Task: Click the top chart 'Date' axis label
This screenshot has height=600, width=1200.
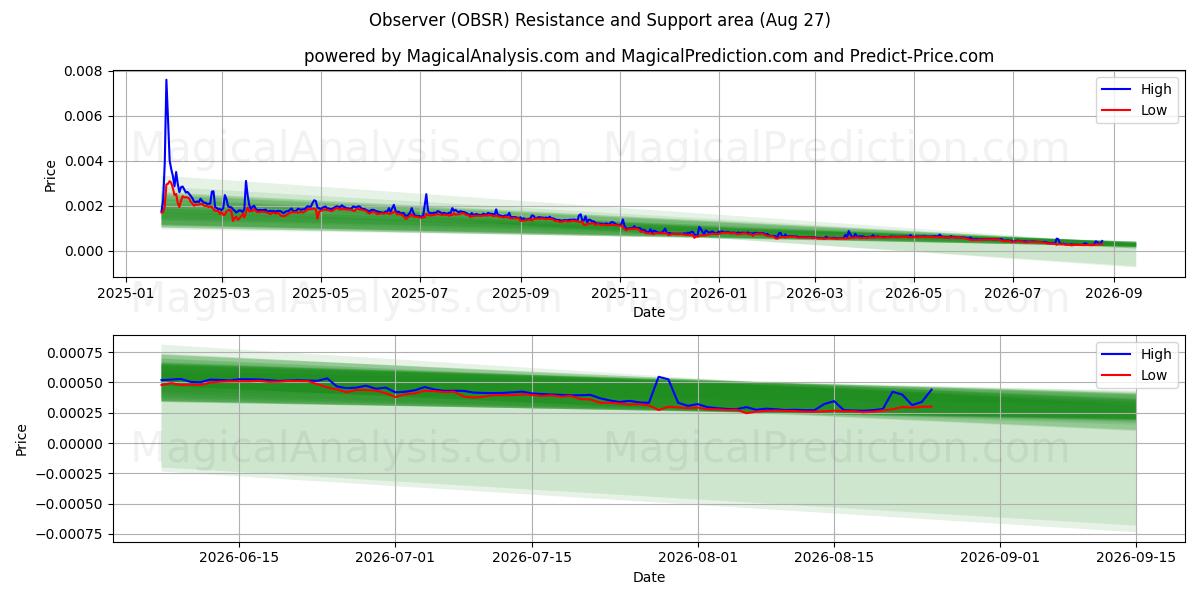Action: point(649,313)
